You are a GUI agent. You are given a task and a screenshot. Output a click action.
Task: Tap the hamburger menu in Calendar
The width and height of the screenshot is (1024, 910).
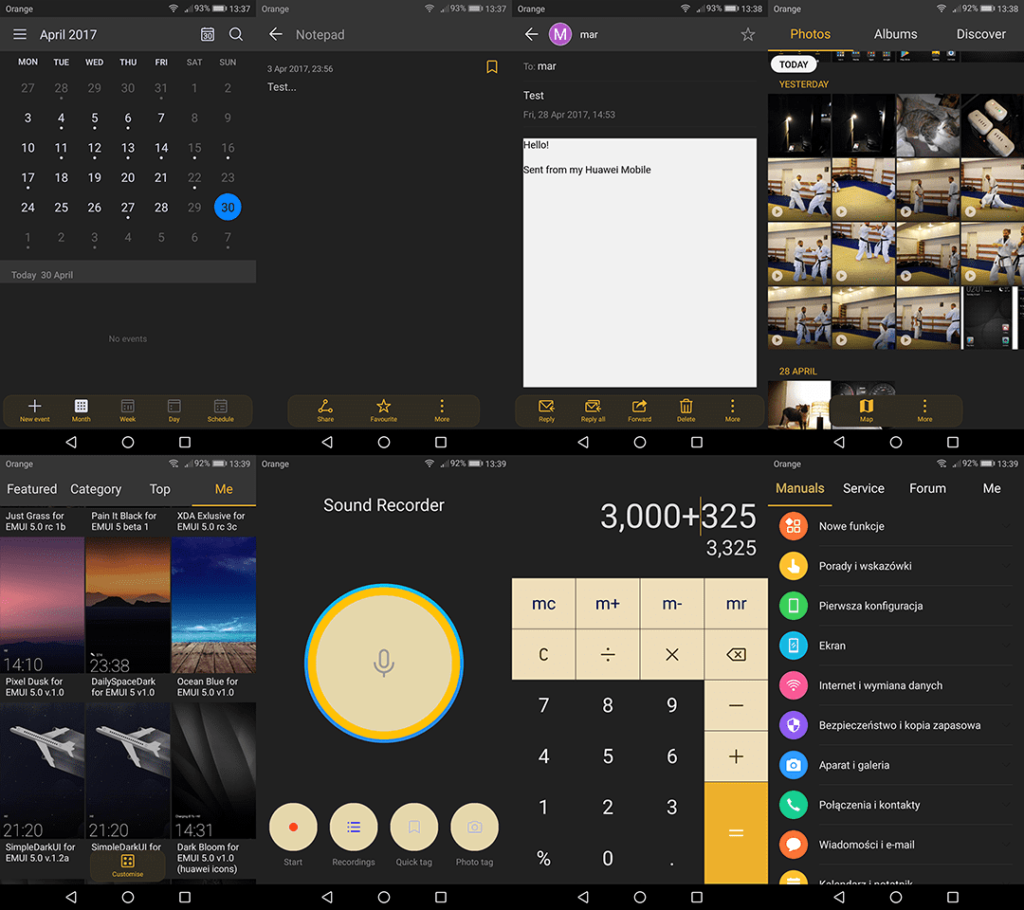pyautogui.click(x=20, y=35)
